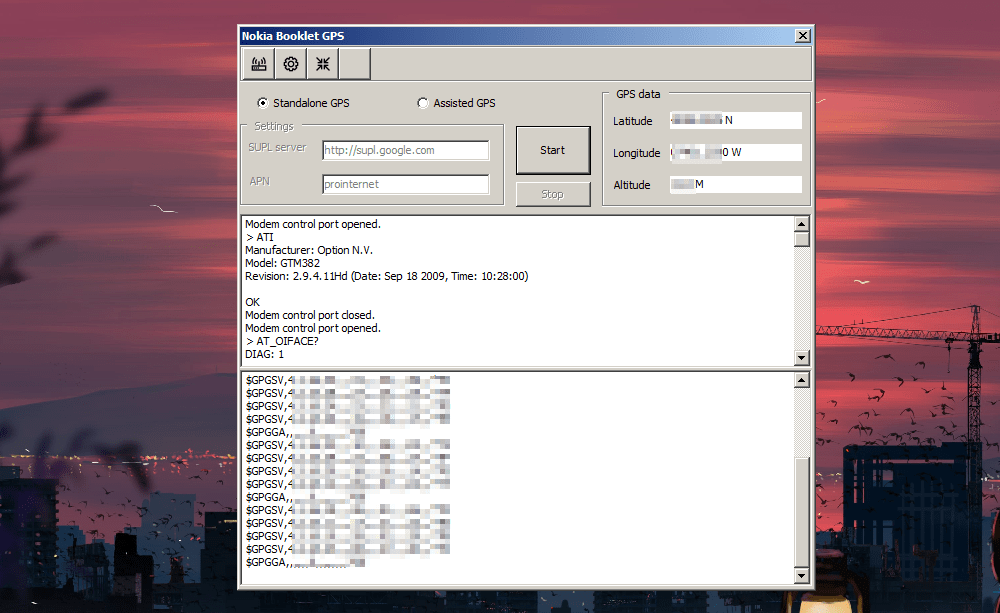This screenshot has width=1000, height=613.
Task: Click the modem/router toolbar icon
Action: pyautogui.click(x=258, y=64)
